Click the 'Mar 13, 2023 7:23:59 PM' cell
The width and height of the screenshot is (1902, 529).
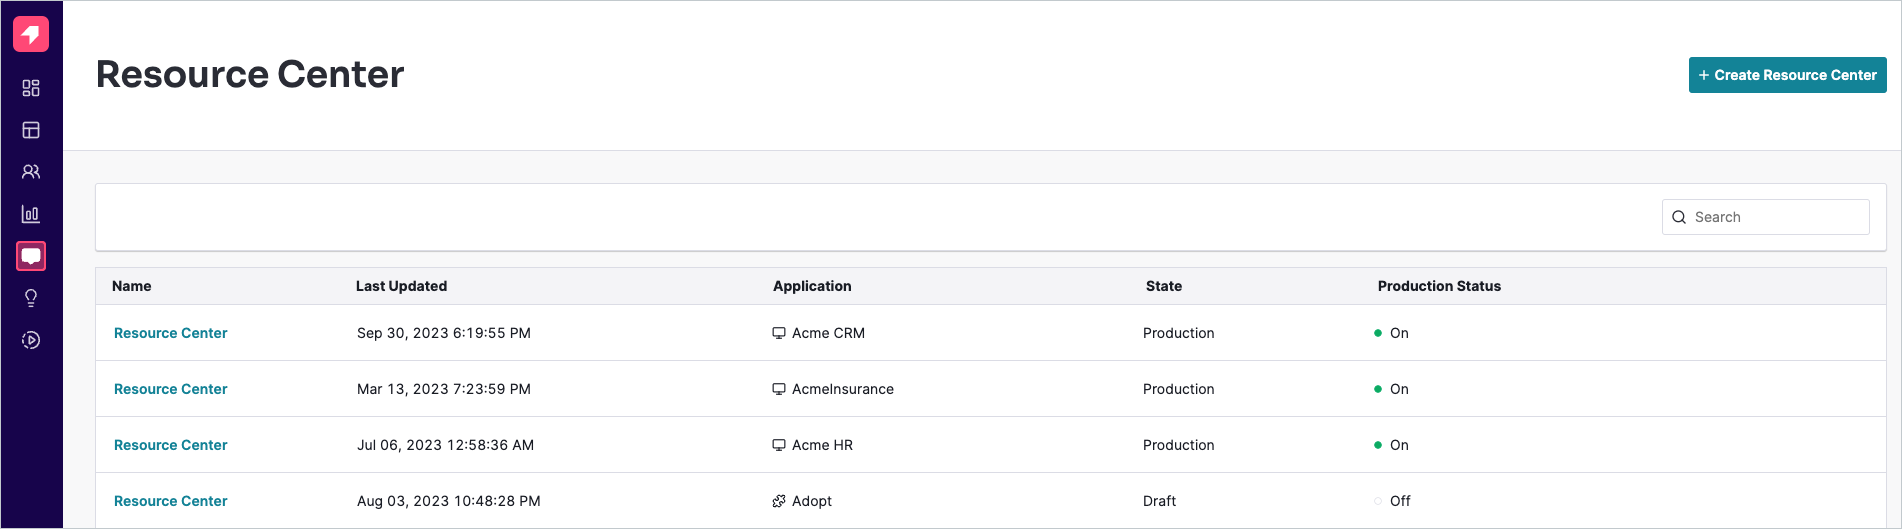444,389
